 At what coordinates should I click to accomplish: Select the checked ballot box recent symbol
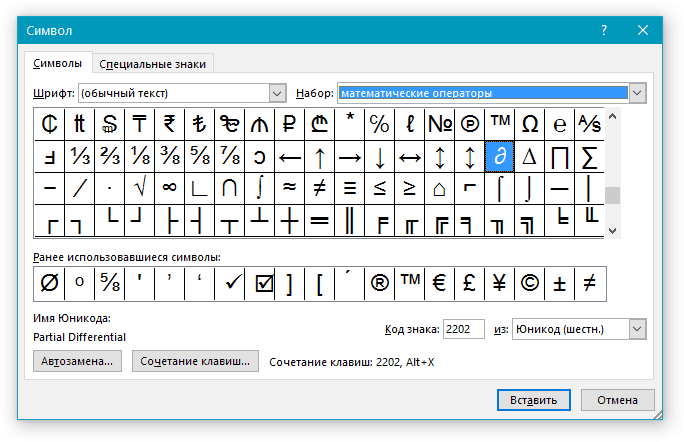(x=260, y=284)
